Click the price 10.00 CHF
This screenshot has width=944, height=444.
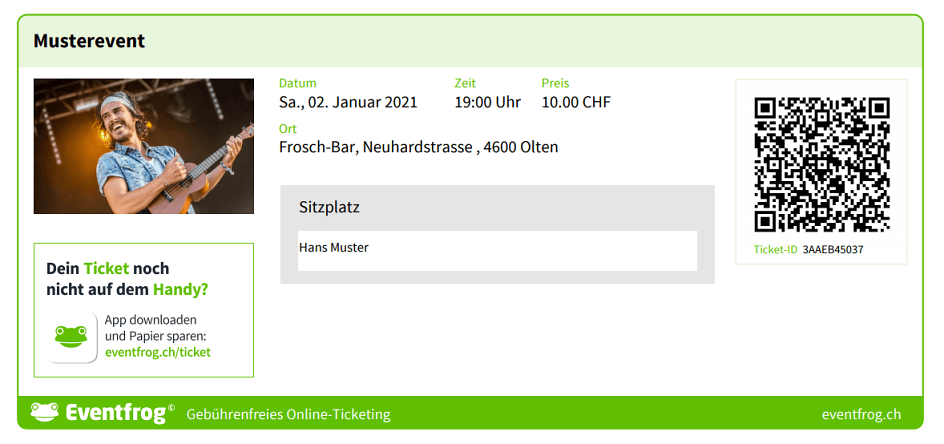pyautogui.click(x=575, y=102)
